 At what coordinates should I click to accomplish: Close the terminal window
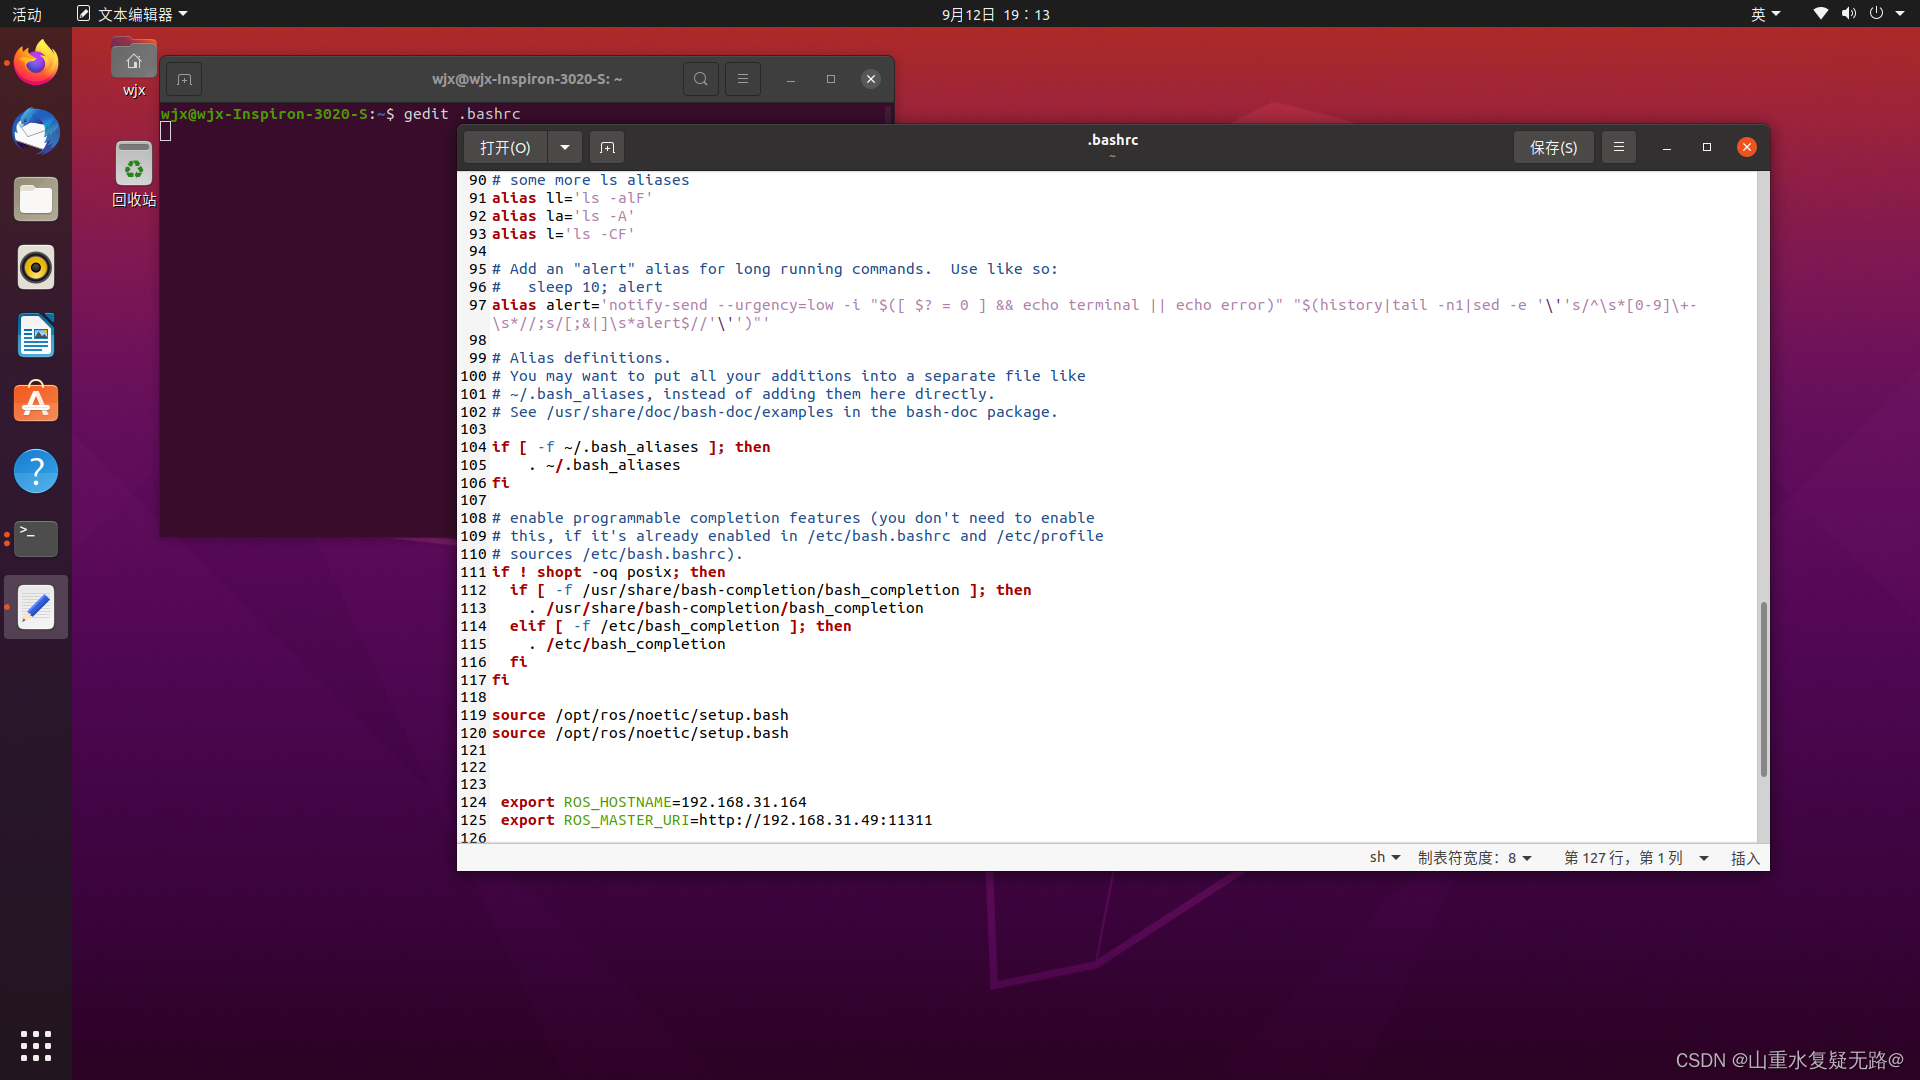click(871, 79)
